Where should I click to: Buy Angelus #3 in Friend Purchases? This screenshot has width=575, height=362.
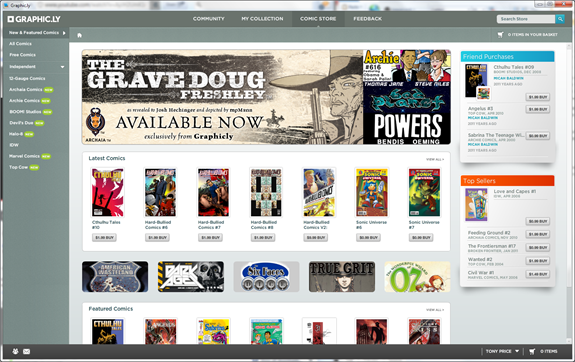(x=538, y=109)
